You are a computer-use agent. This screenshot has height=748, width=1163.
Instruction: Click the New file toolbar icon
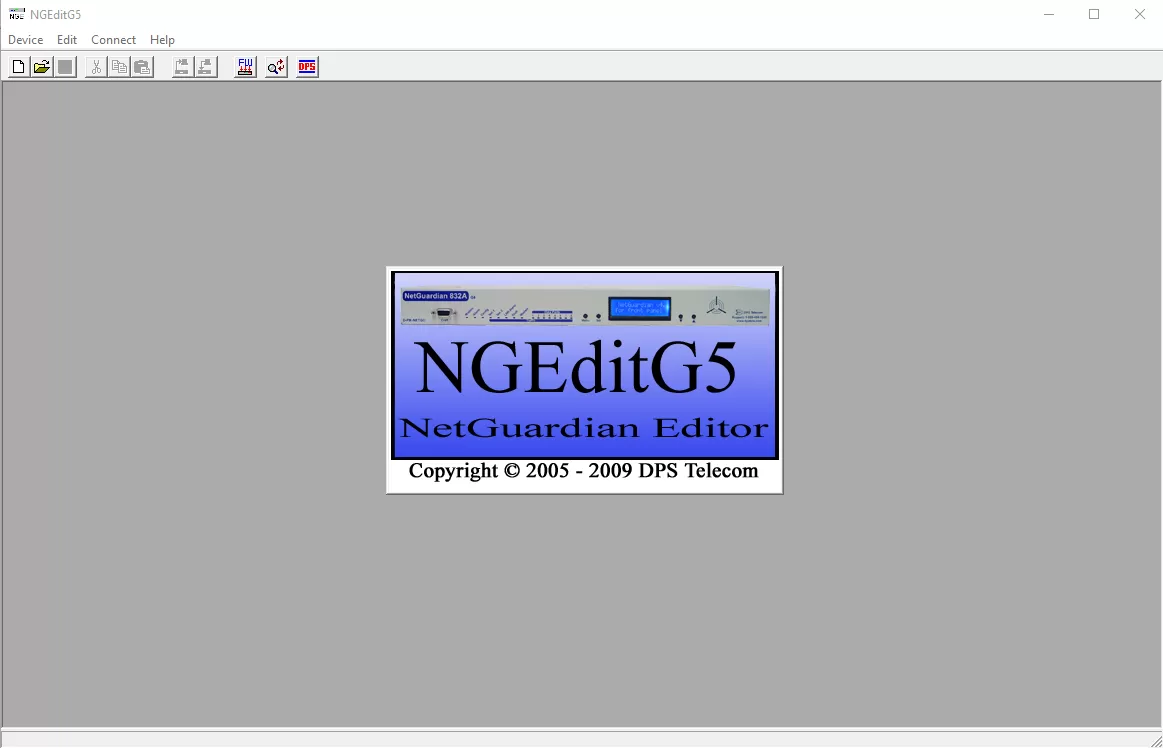(18, 67)
